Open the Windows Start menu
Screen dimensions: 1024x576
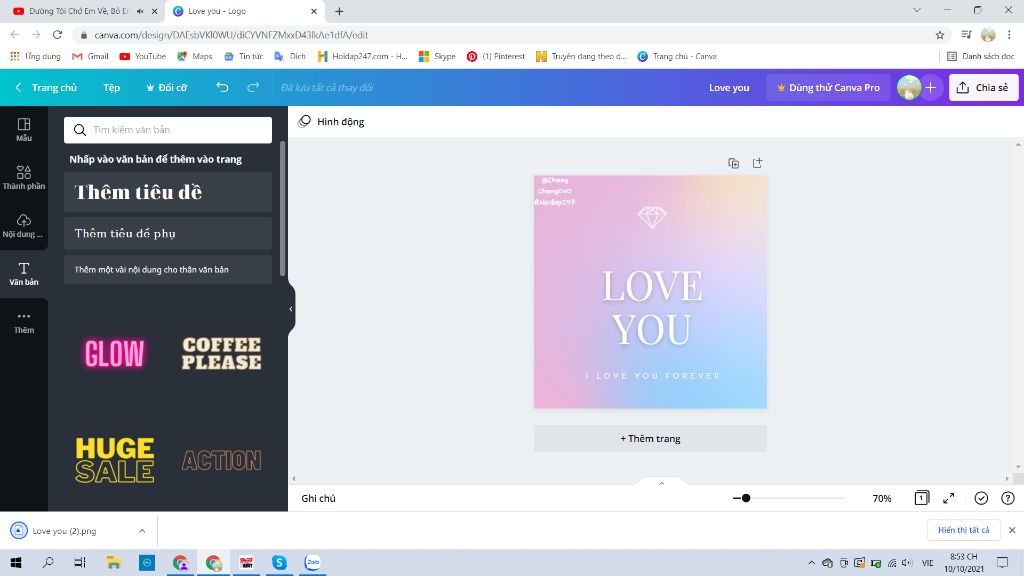click(x=16, y=562)
